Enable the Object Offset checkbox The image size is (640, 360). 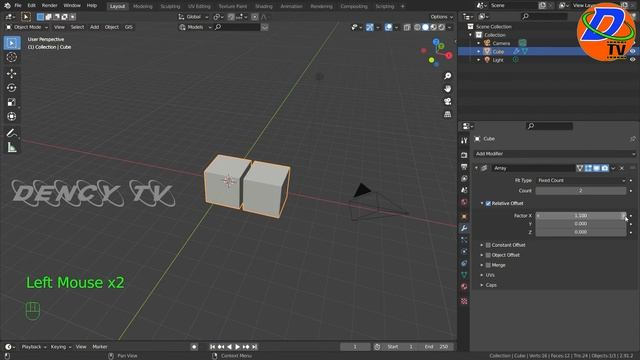click(488, 255)
